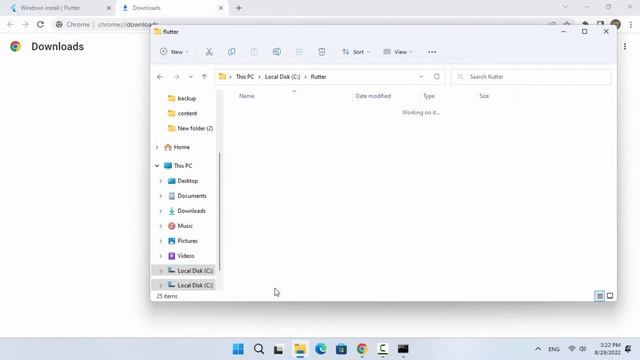Screen dimensions: 640x360
Task: Open the Windows Start menu
Action: click(238, 349)
